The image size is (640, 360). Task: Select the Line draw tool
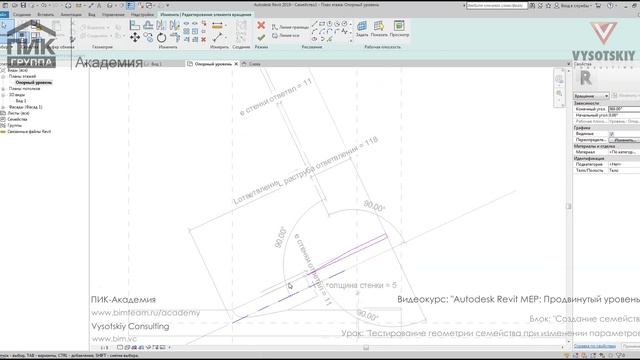click(315, 24)
